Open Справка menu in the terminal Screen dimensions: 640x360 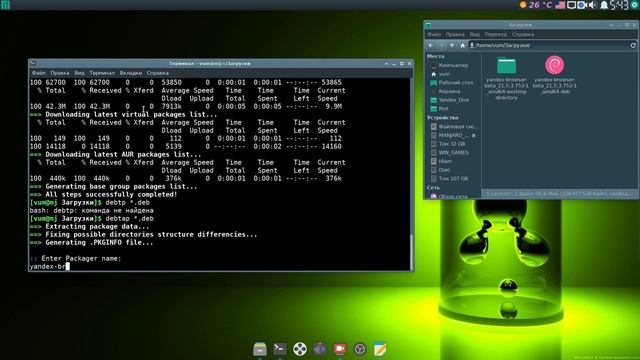(x=158, y=73)
